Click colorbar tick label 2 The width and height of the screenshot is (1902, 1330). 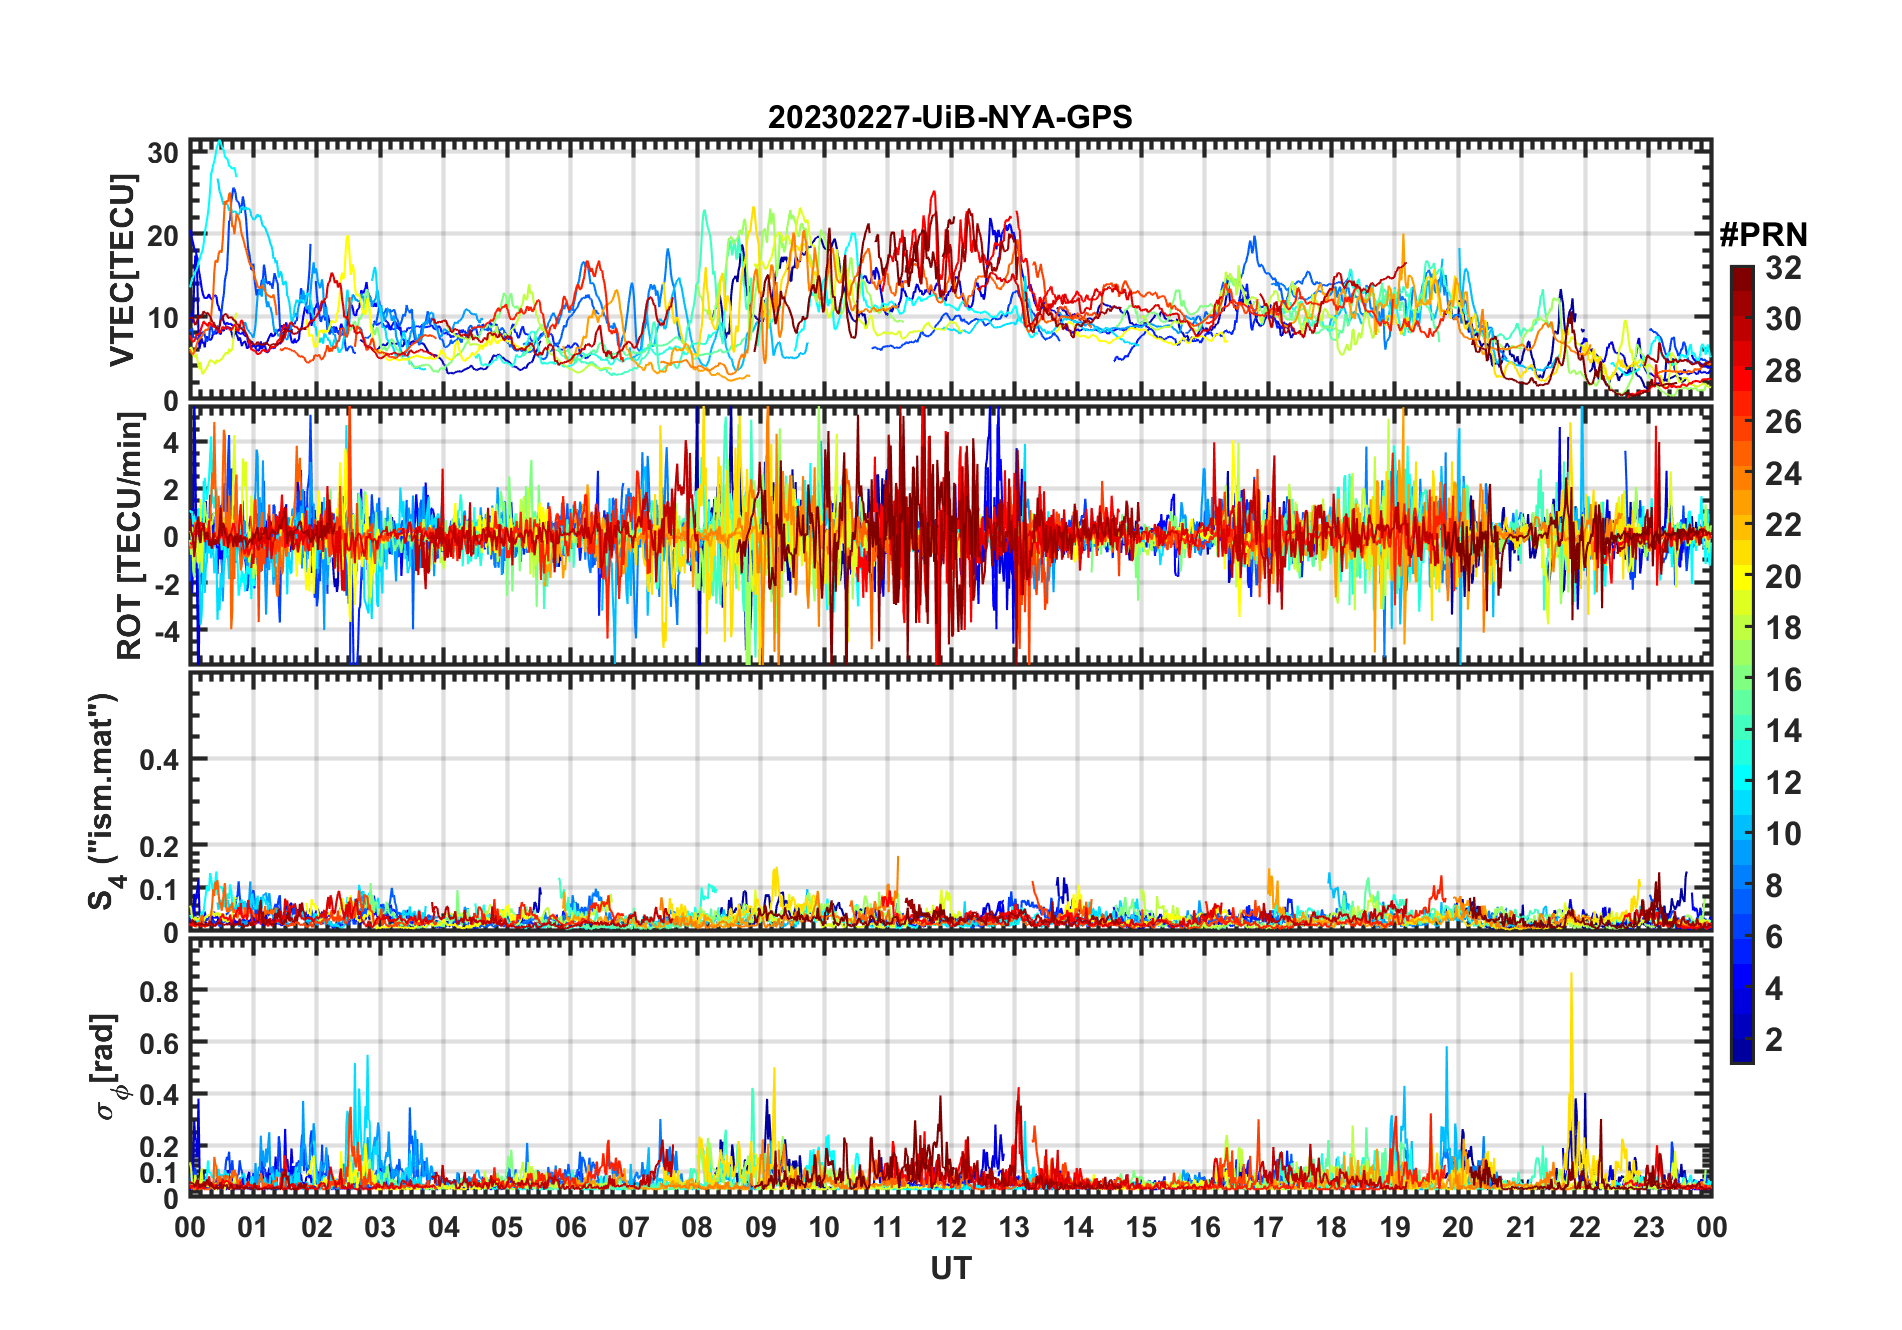click(1774, 1040)
